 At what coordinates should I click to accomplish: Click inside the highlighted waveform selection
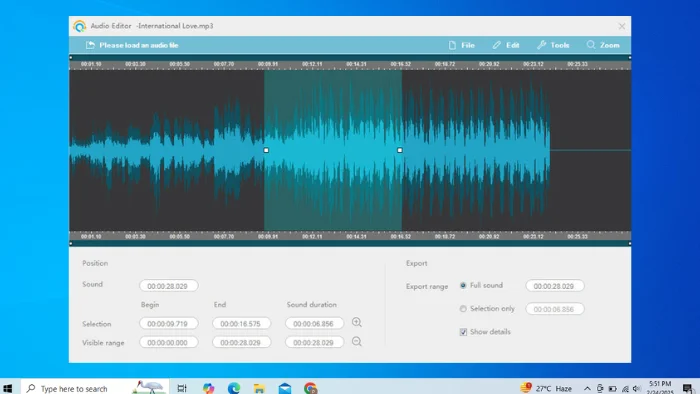click(333, 150)
